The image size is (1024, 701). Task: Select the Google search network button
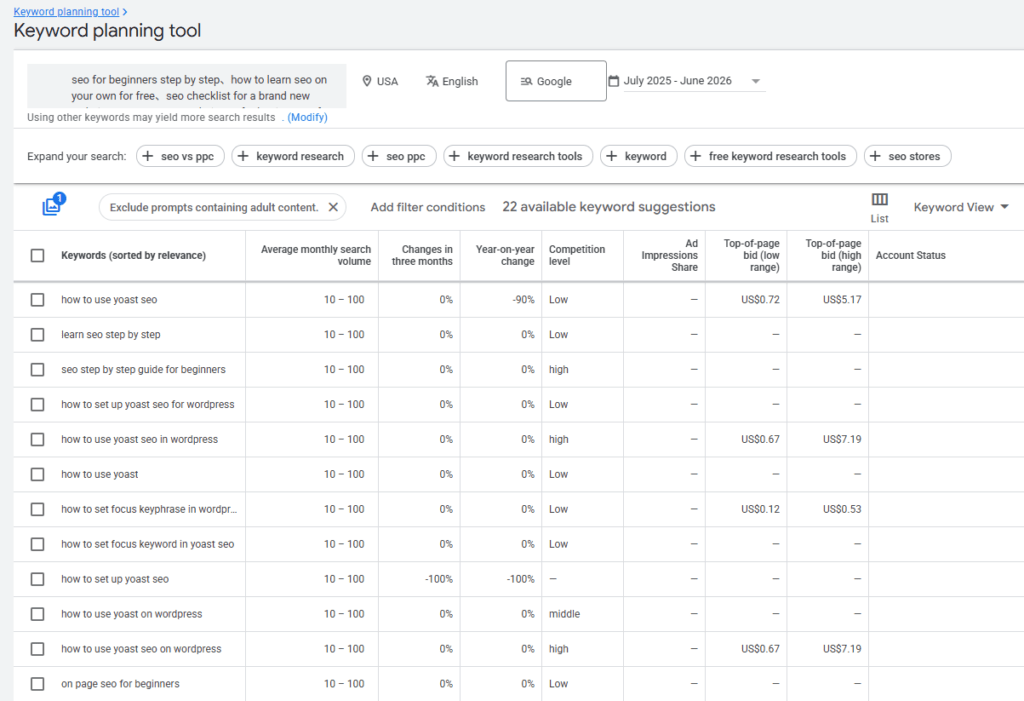pyautogui.click(x=556, y=81)
